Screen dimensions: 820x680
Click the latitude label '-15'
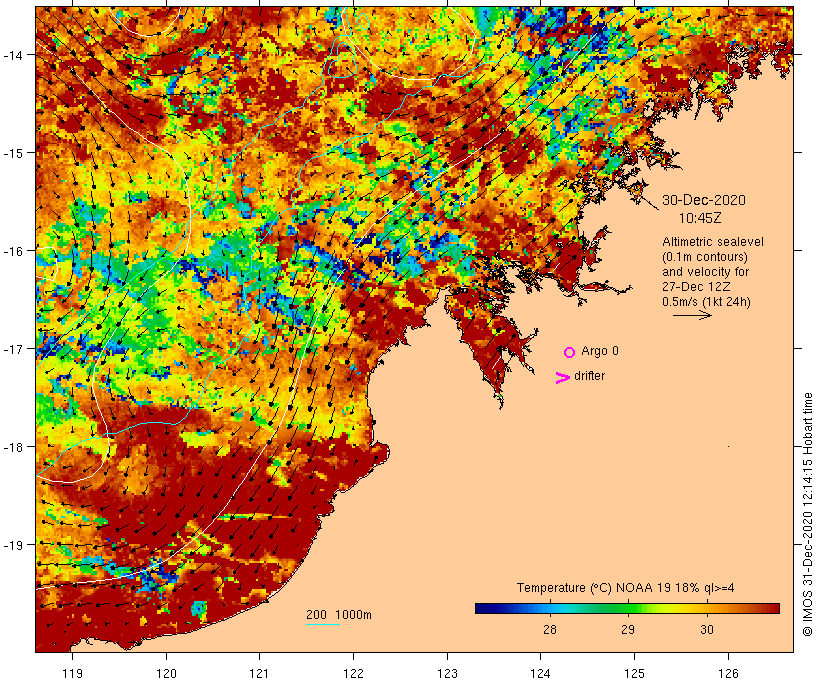[x=12, y=153]
